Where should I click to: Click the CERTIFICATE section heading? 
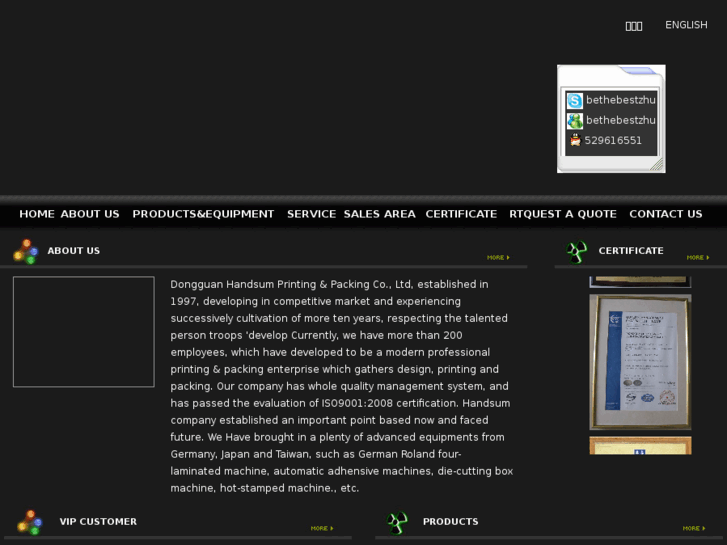631,250
